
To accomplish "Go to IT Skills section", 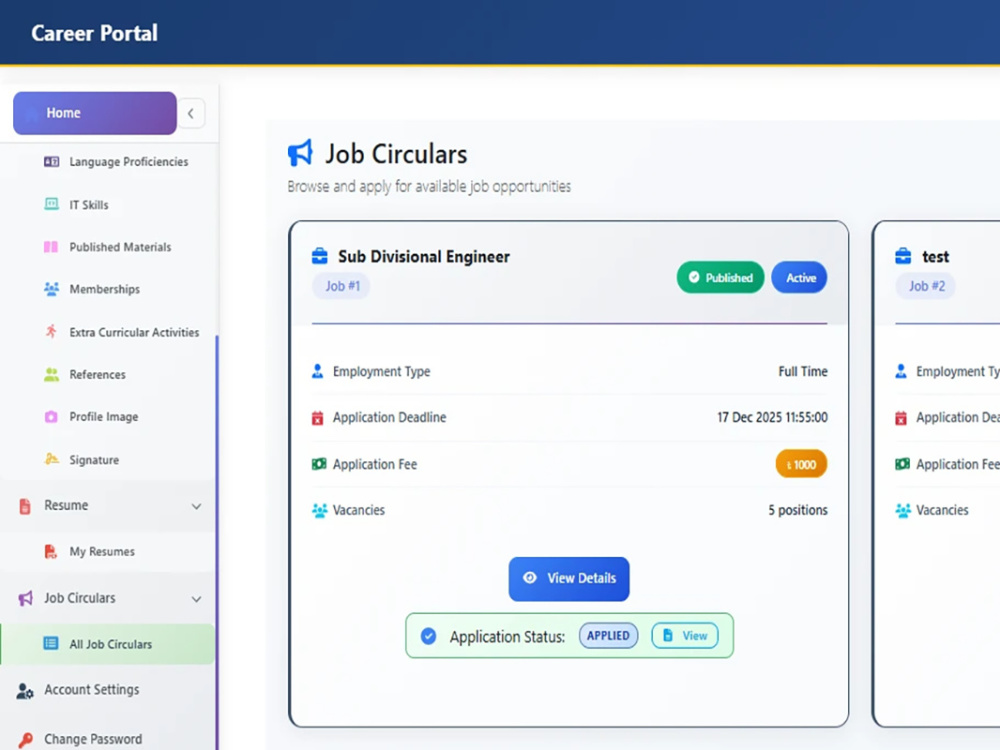I will [x=89, y=205].
